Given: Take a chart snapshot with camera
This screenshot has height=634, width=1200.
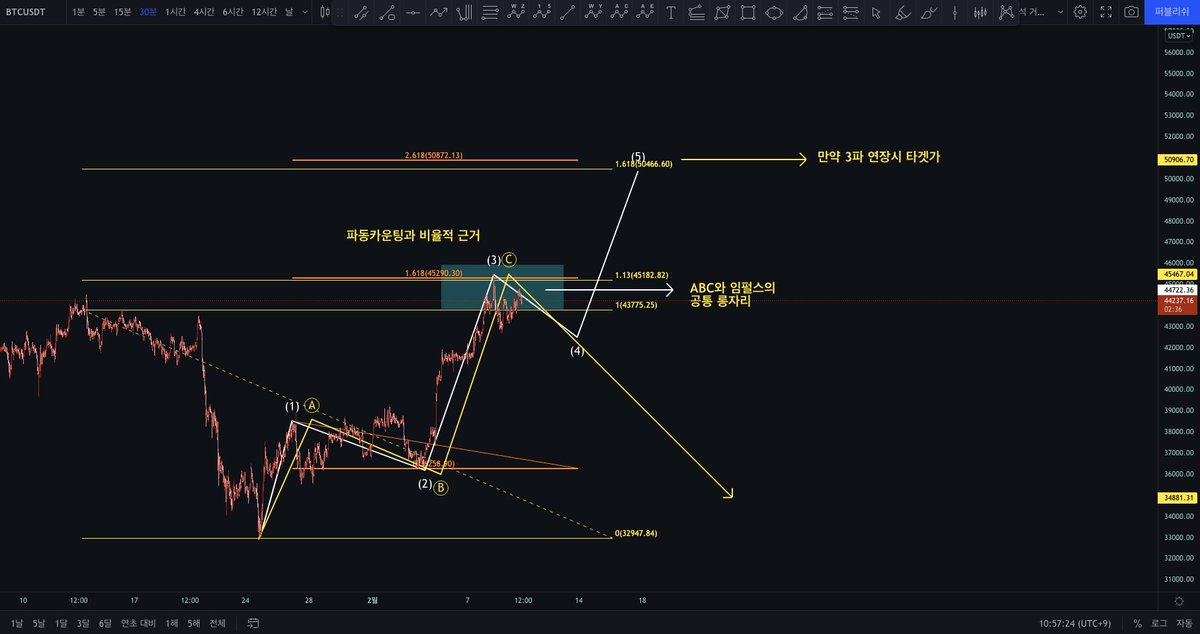Looking at the screenshot, I should click(x=1131, y=13).
